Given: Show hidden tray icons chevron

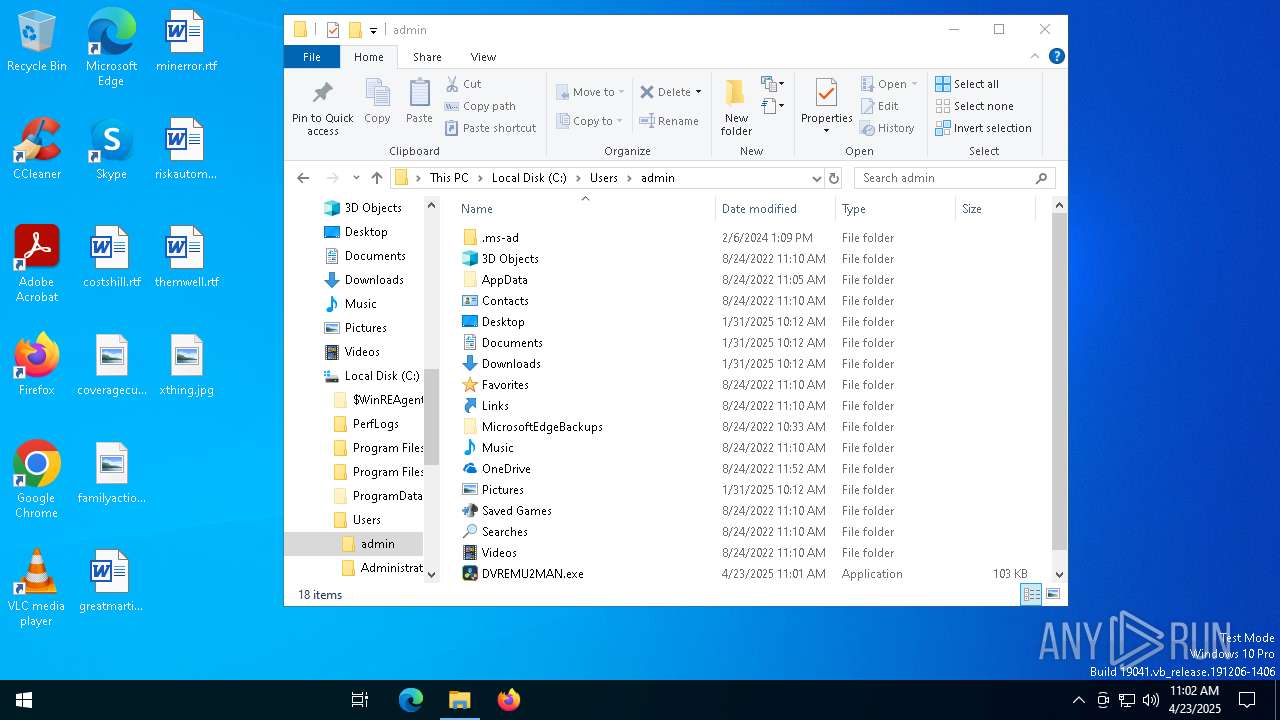Looking at the screenshot, I should click(1078, 700).
